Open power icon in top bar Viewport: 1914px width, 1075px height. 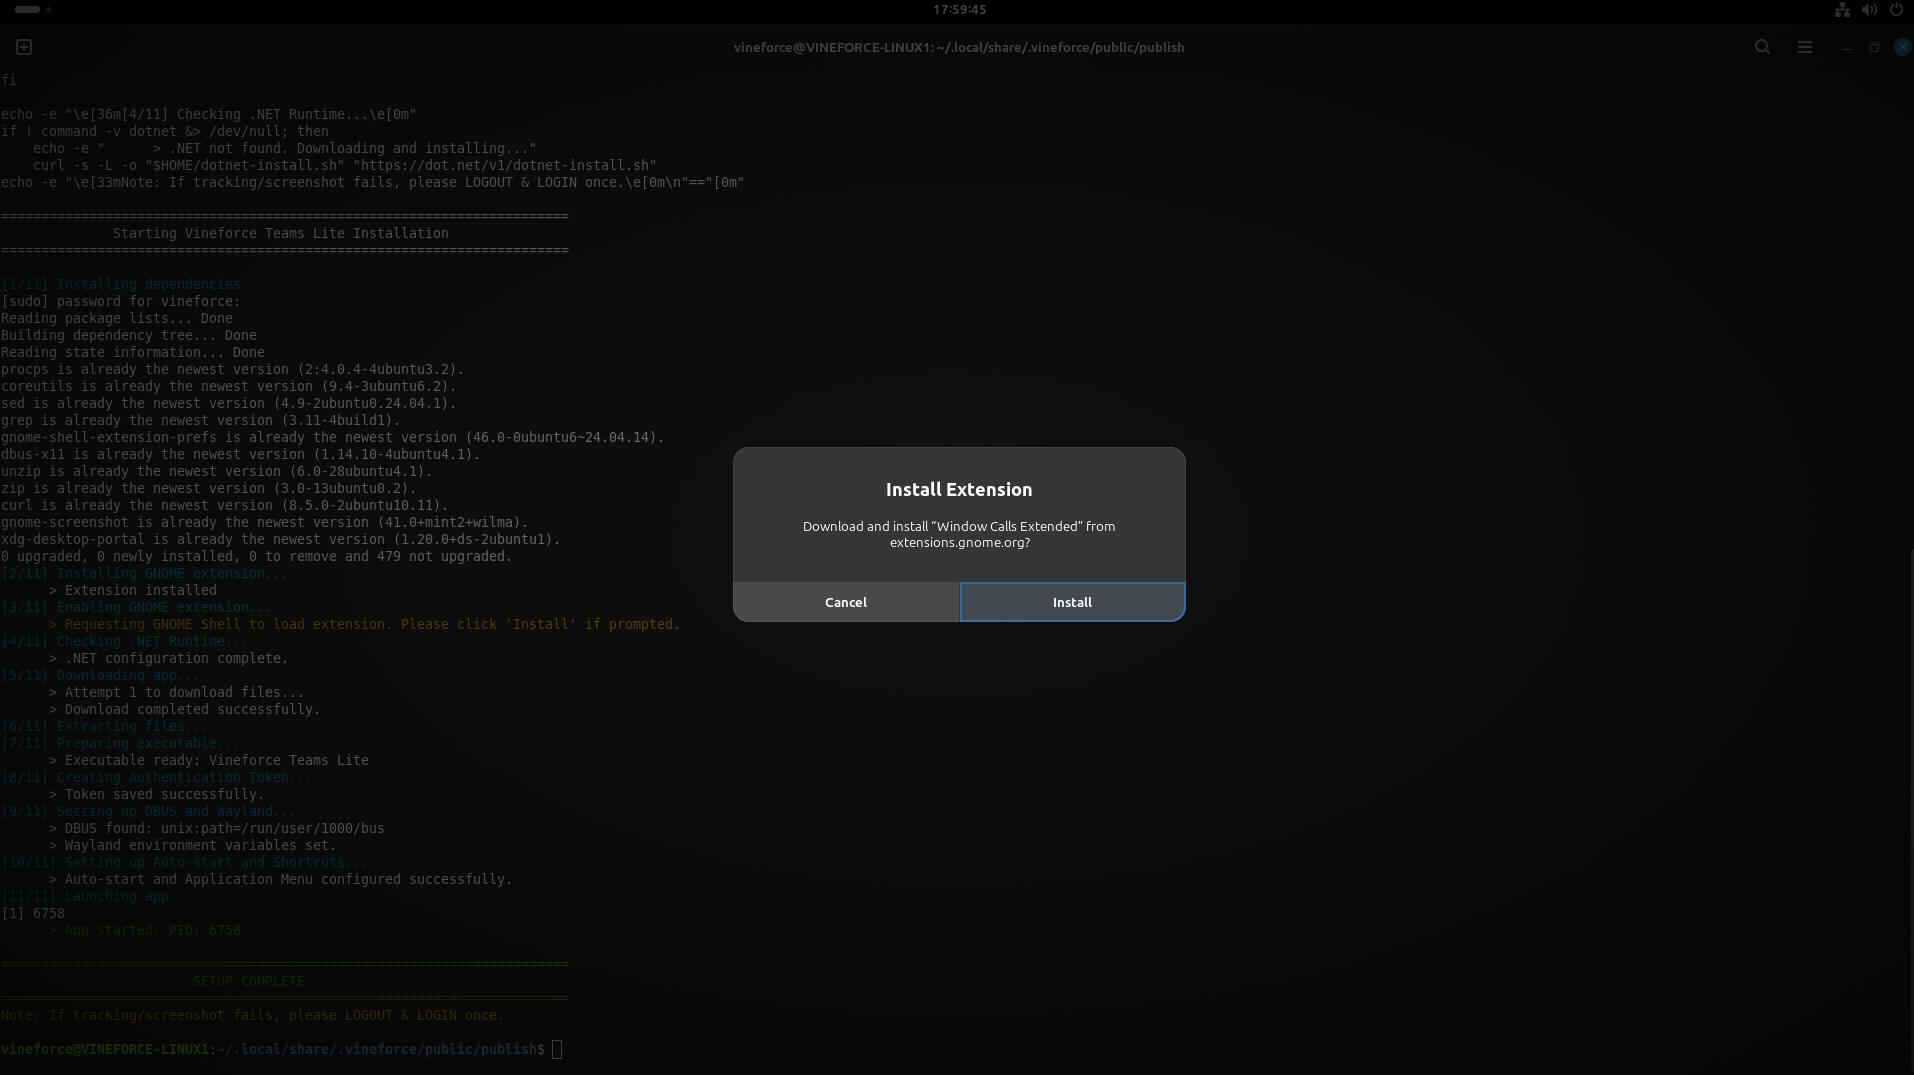1896,10
